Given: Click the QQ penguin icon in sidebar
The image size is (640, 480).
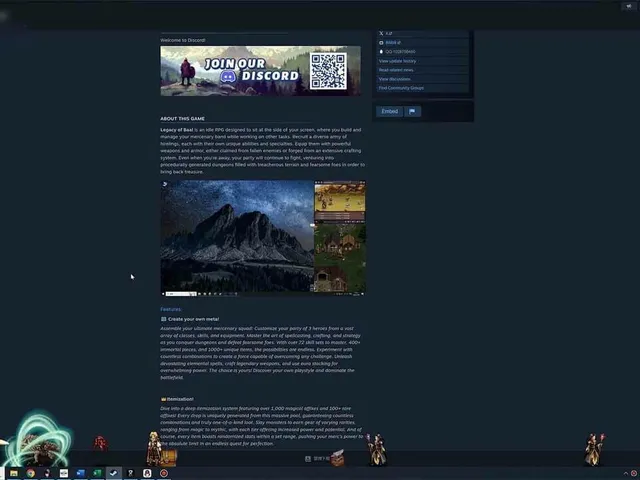Looking at the screenshot, I should (x=381, y=52).
